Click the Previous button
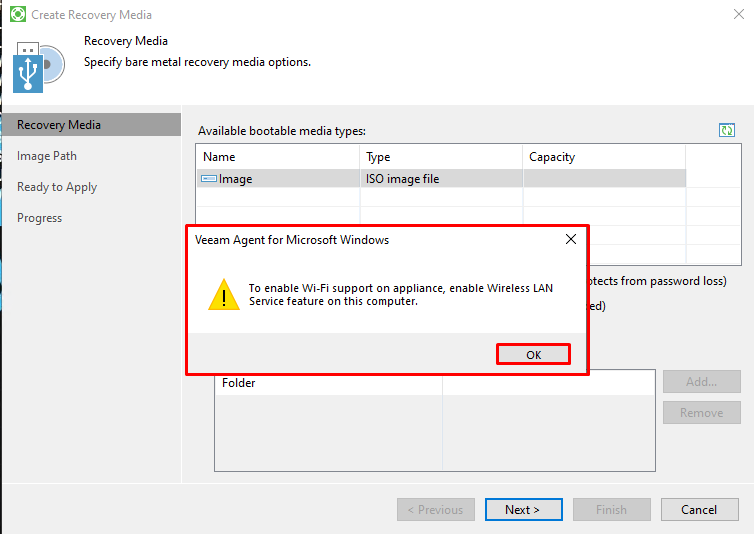This screenshot has height=534, width=754. tap(436, 509)
